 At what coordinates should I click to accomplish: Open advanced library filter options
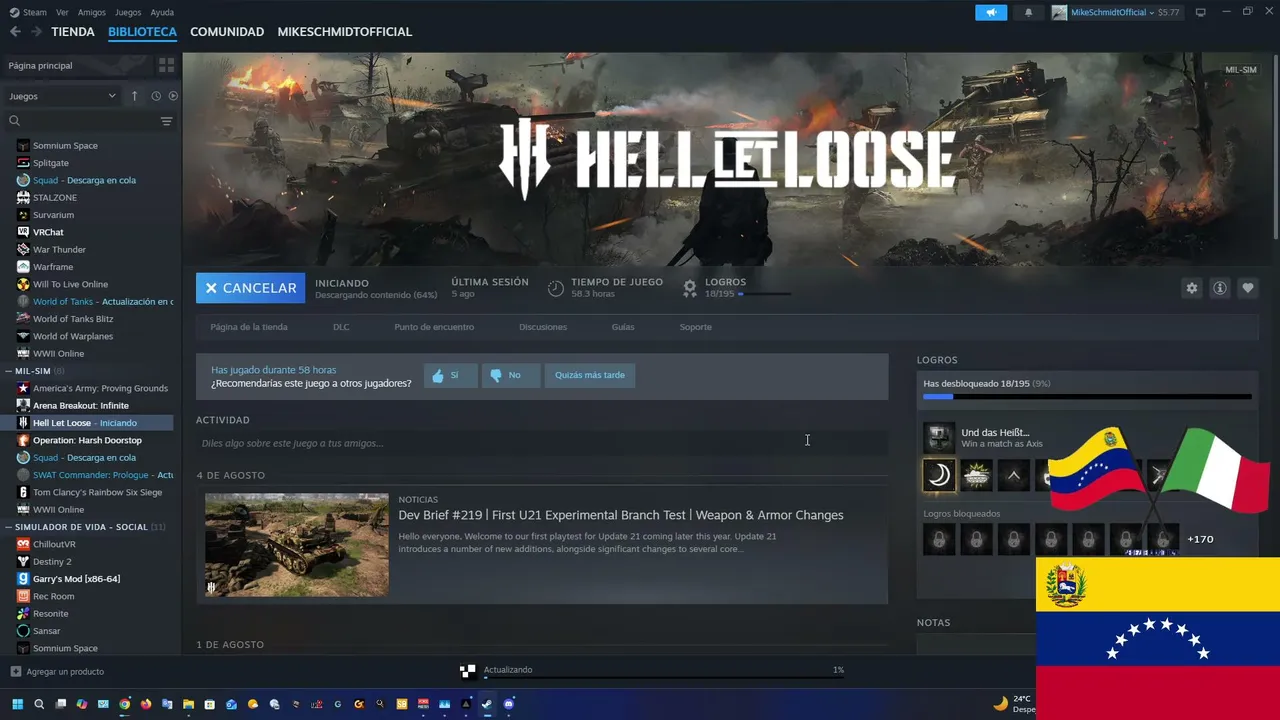(x=166, y=121)
